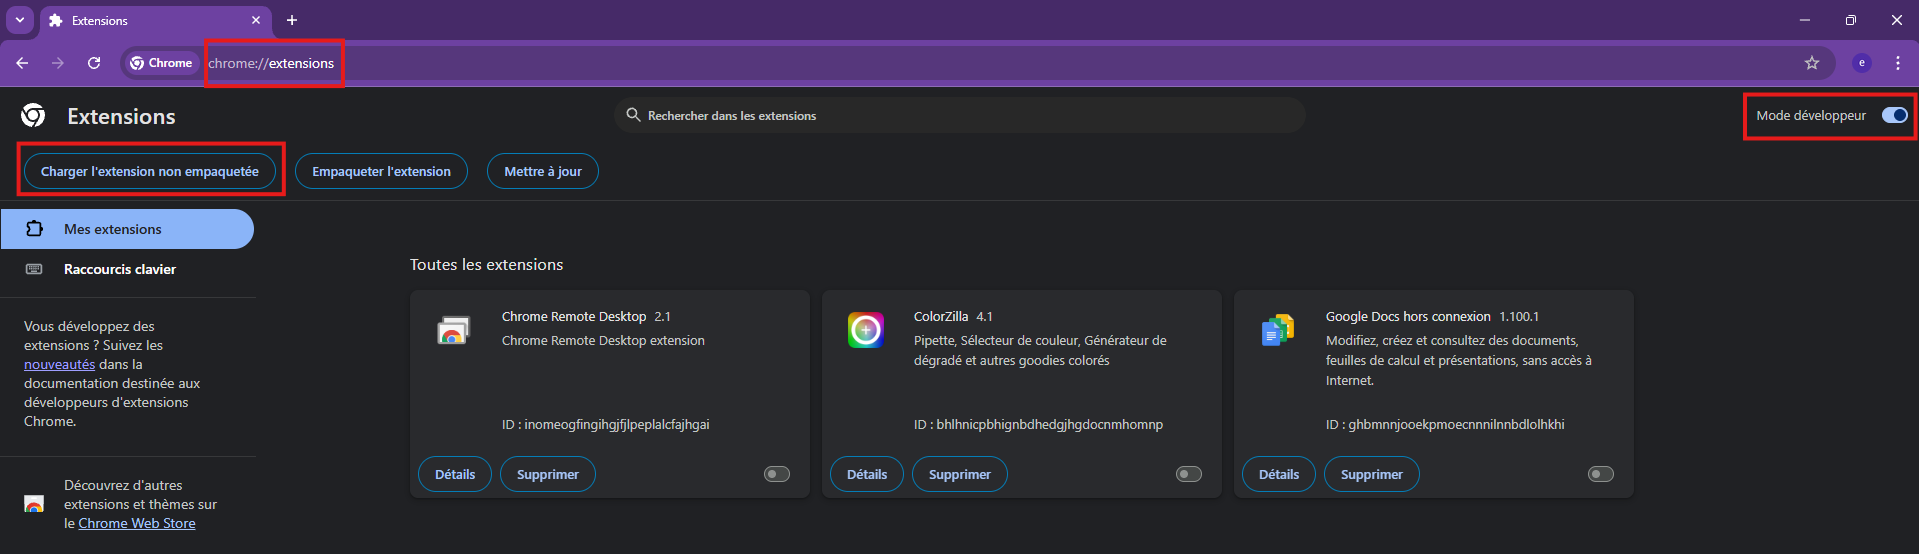Click the browser back arrow icon
Viewport: 1919px width, 554px height.
[22, 63]
